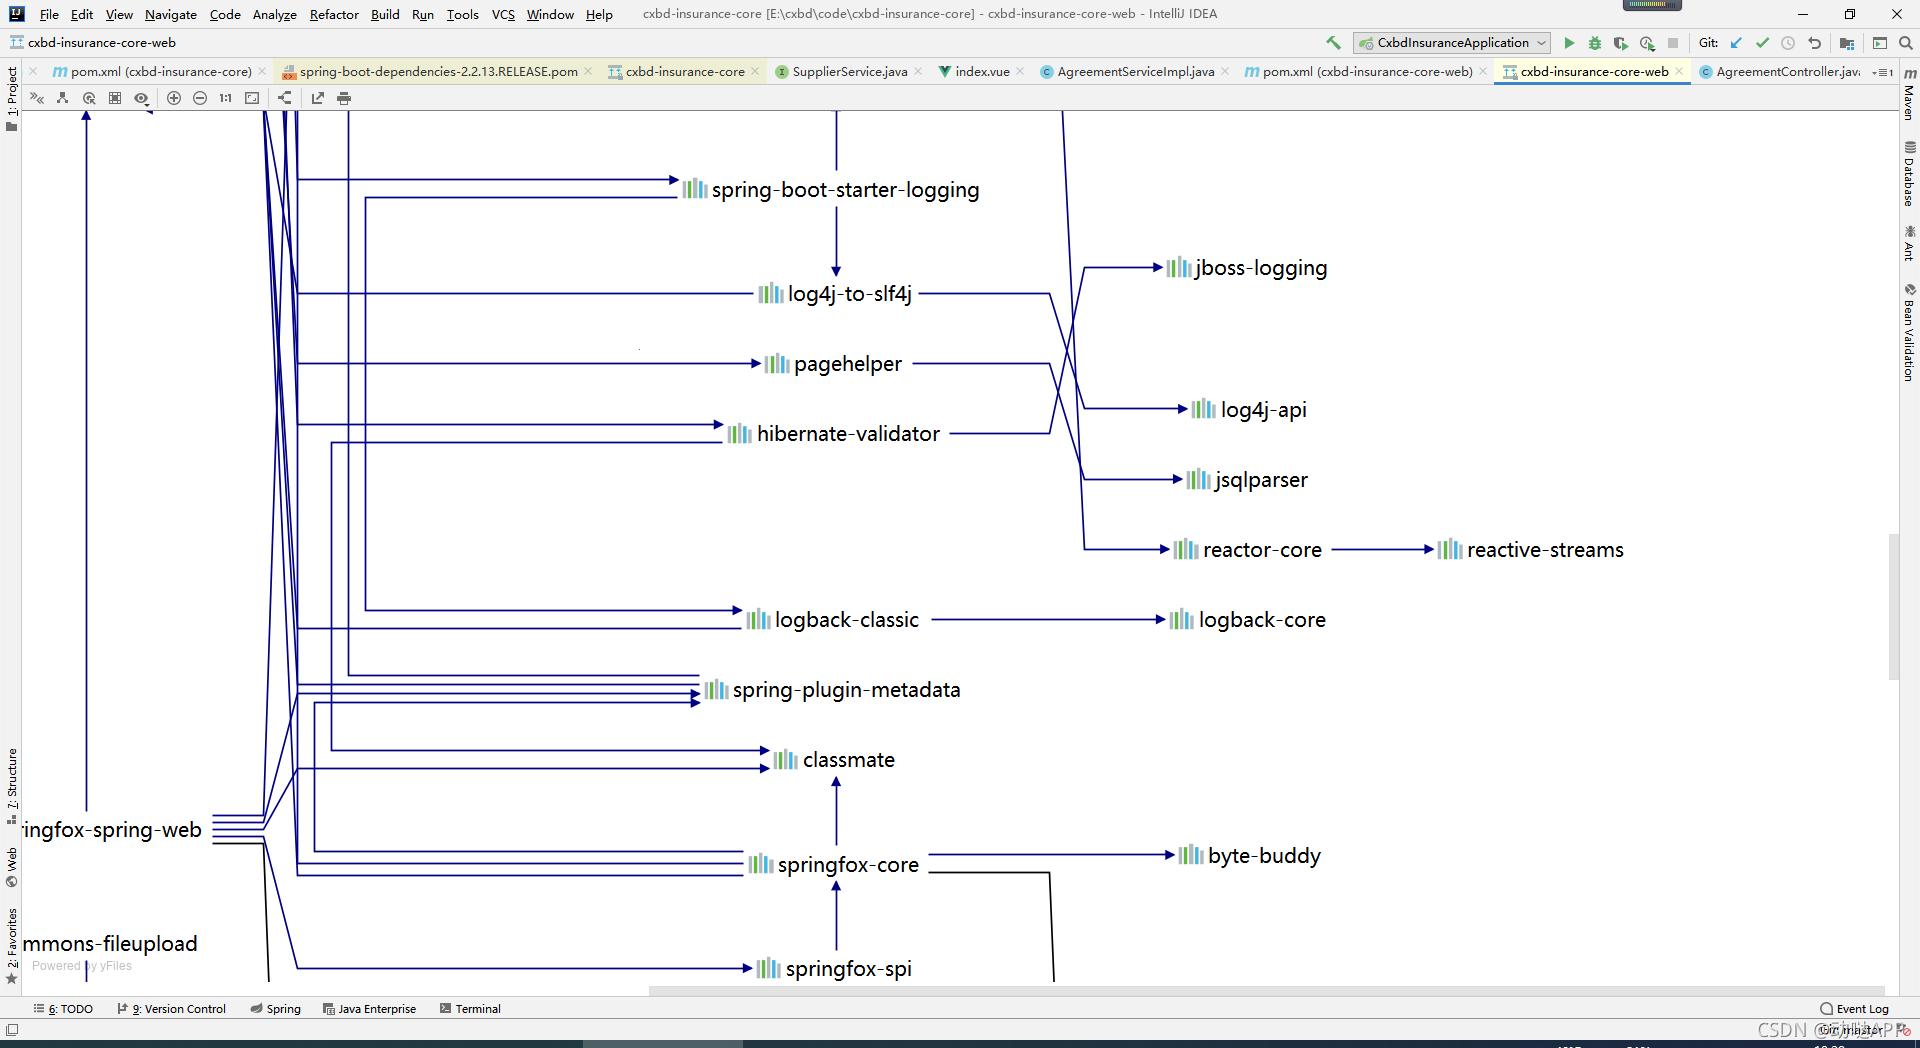Select the logback-core node
The height and width of the screenshot is (1048, 1920).
pyautogui.click(x=1248, y=620)
